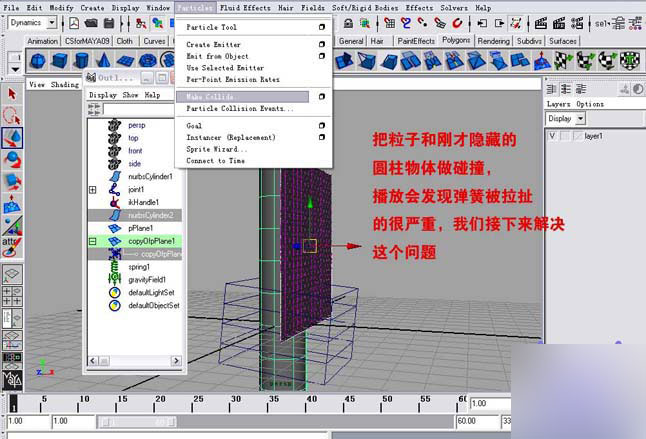Viewport: 646px width, 439px height.
Task: Click the Maya logo icon
Action: [12, 379]
